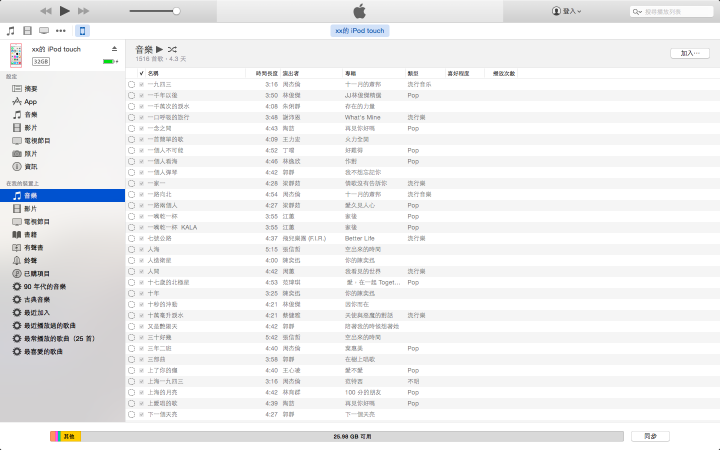Open the Movies library icon in toolbar
This screenshot has height=450, width=720.
pos(28,31)
